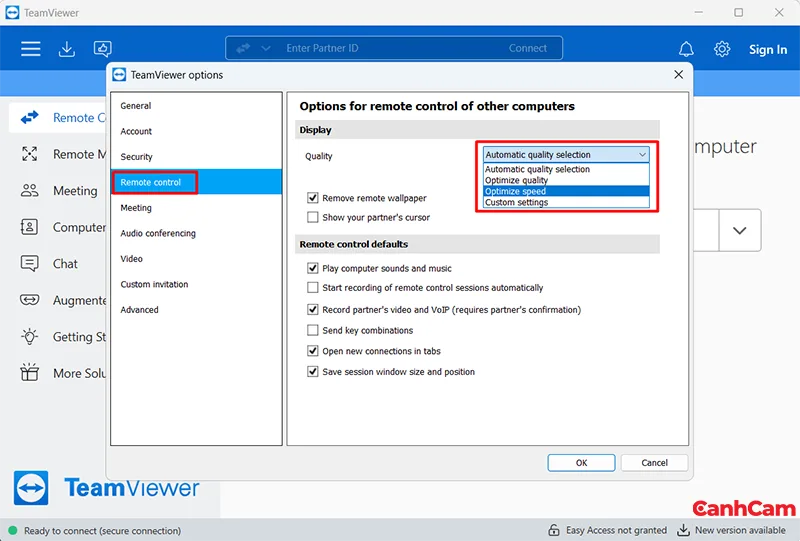800x541 pixels.
Task: Open Audio conferencing options category
Action: 196,233
